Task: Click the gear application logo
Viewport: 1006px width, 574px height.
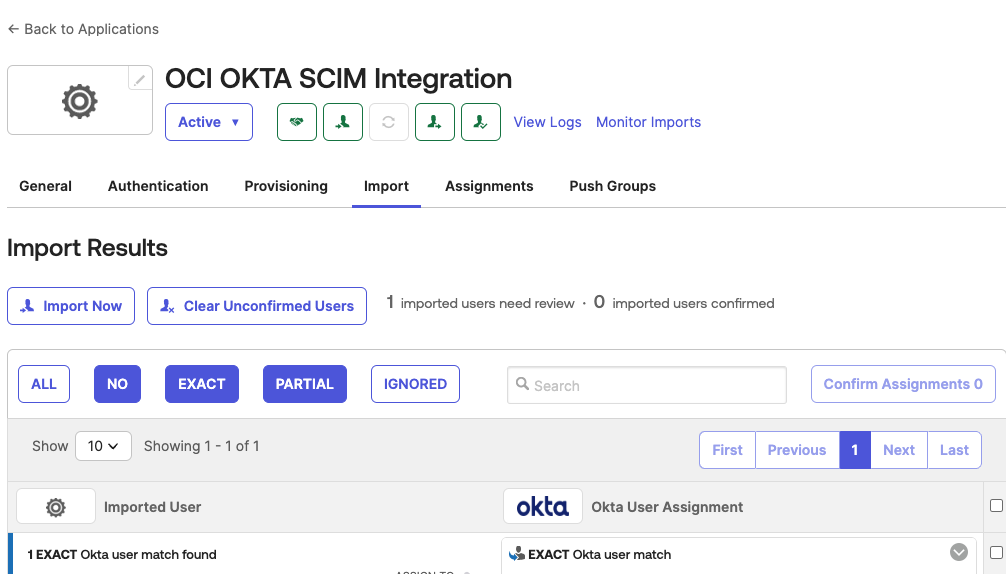Action: click(79, 101)
